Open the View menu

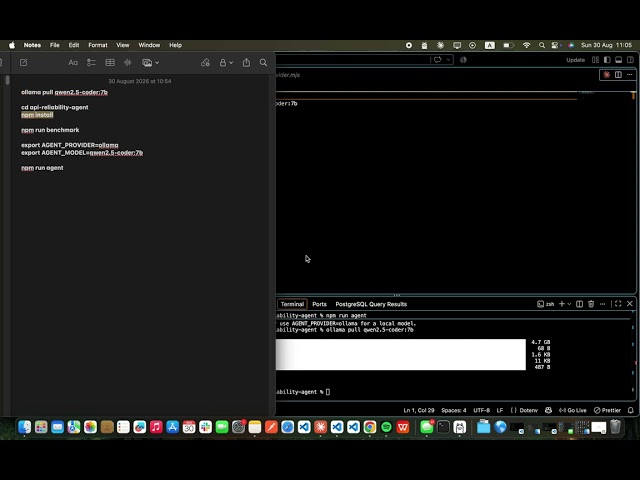(x=122, y=45)
